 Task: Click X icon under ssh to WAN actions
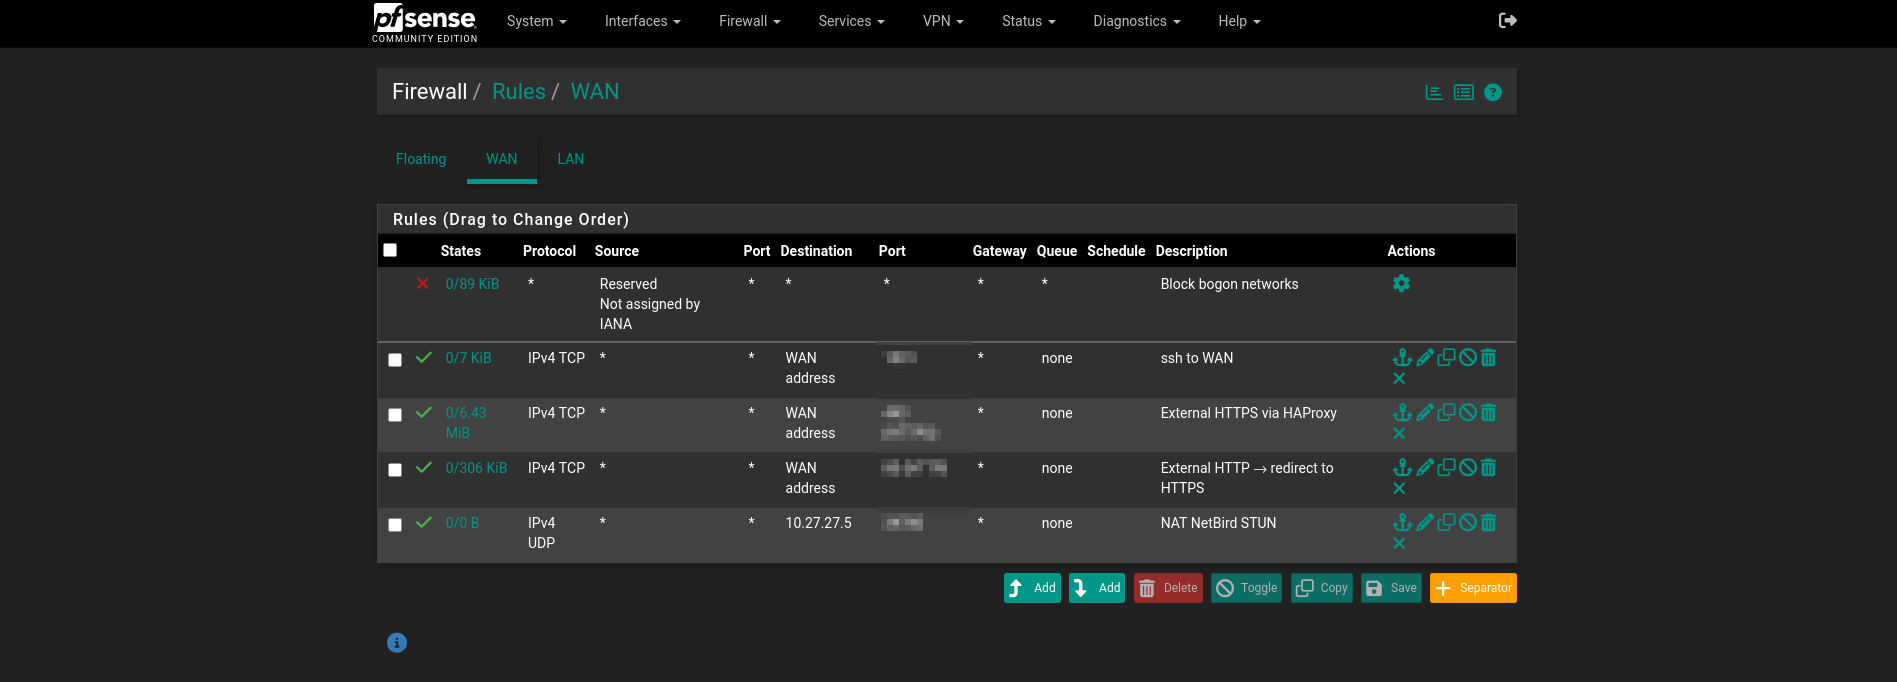1399,378
